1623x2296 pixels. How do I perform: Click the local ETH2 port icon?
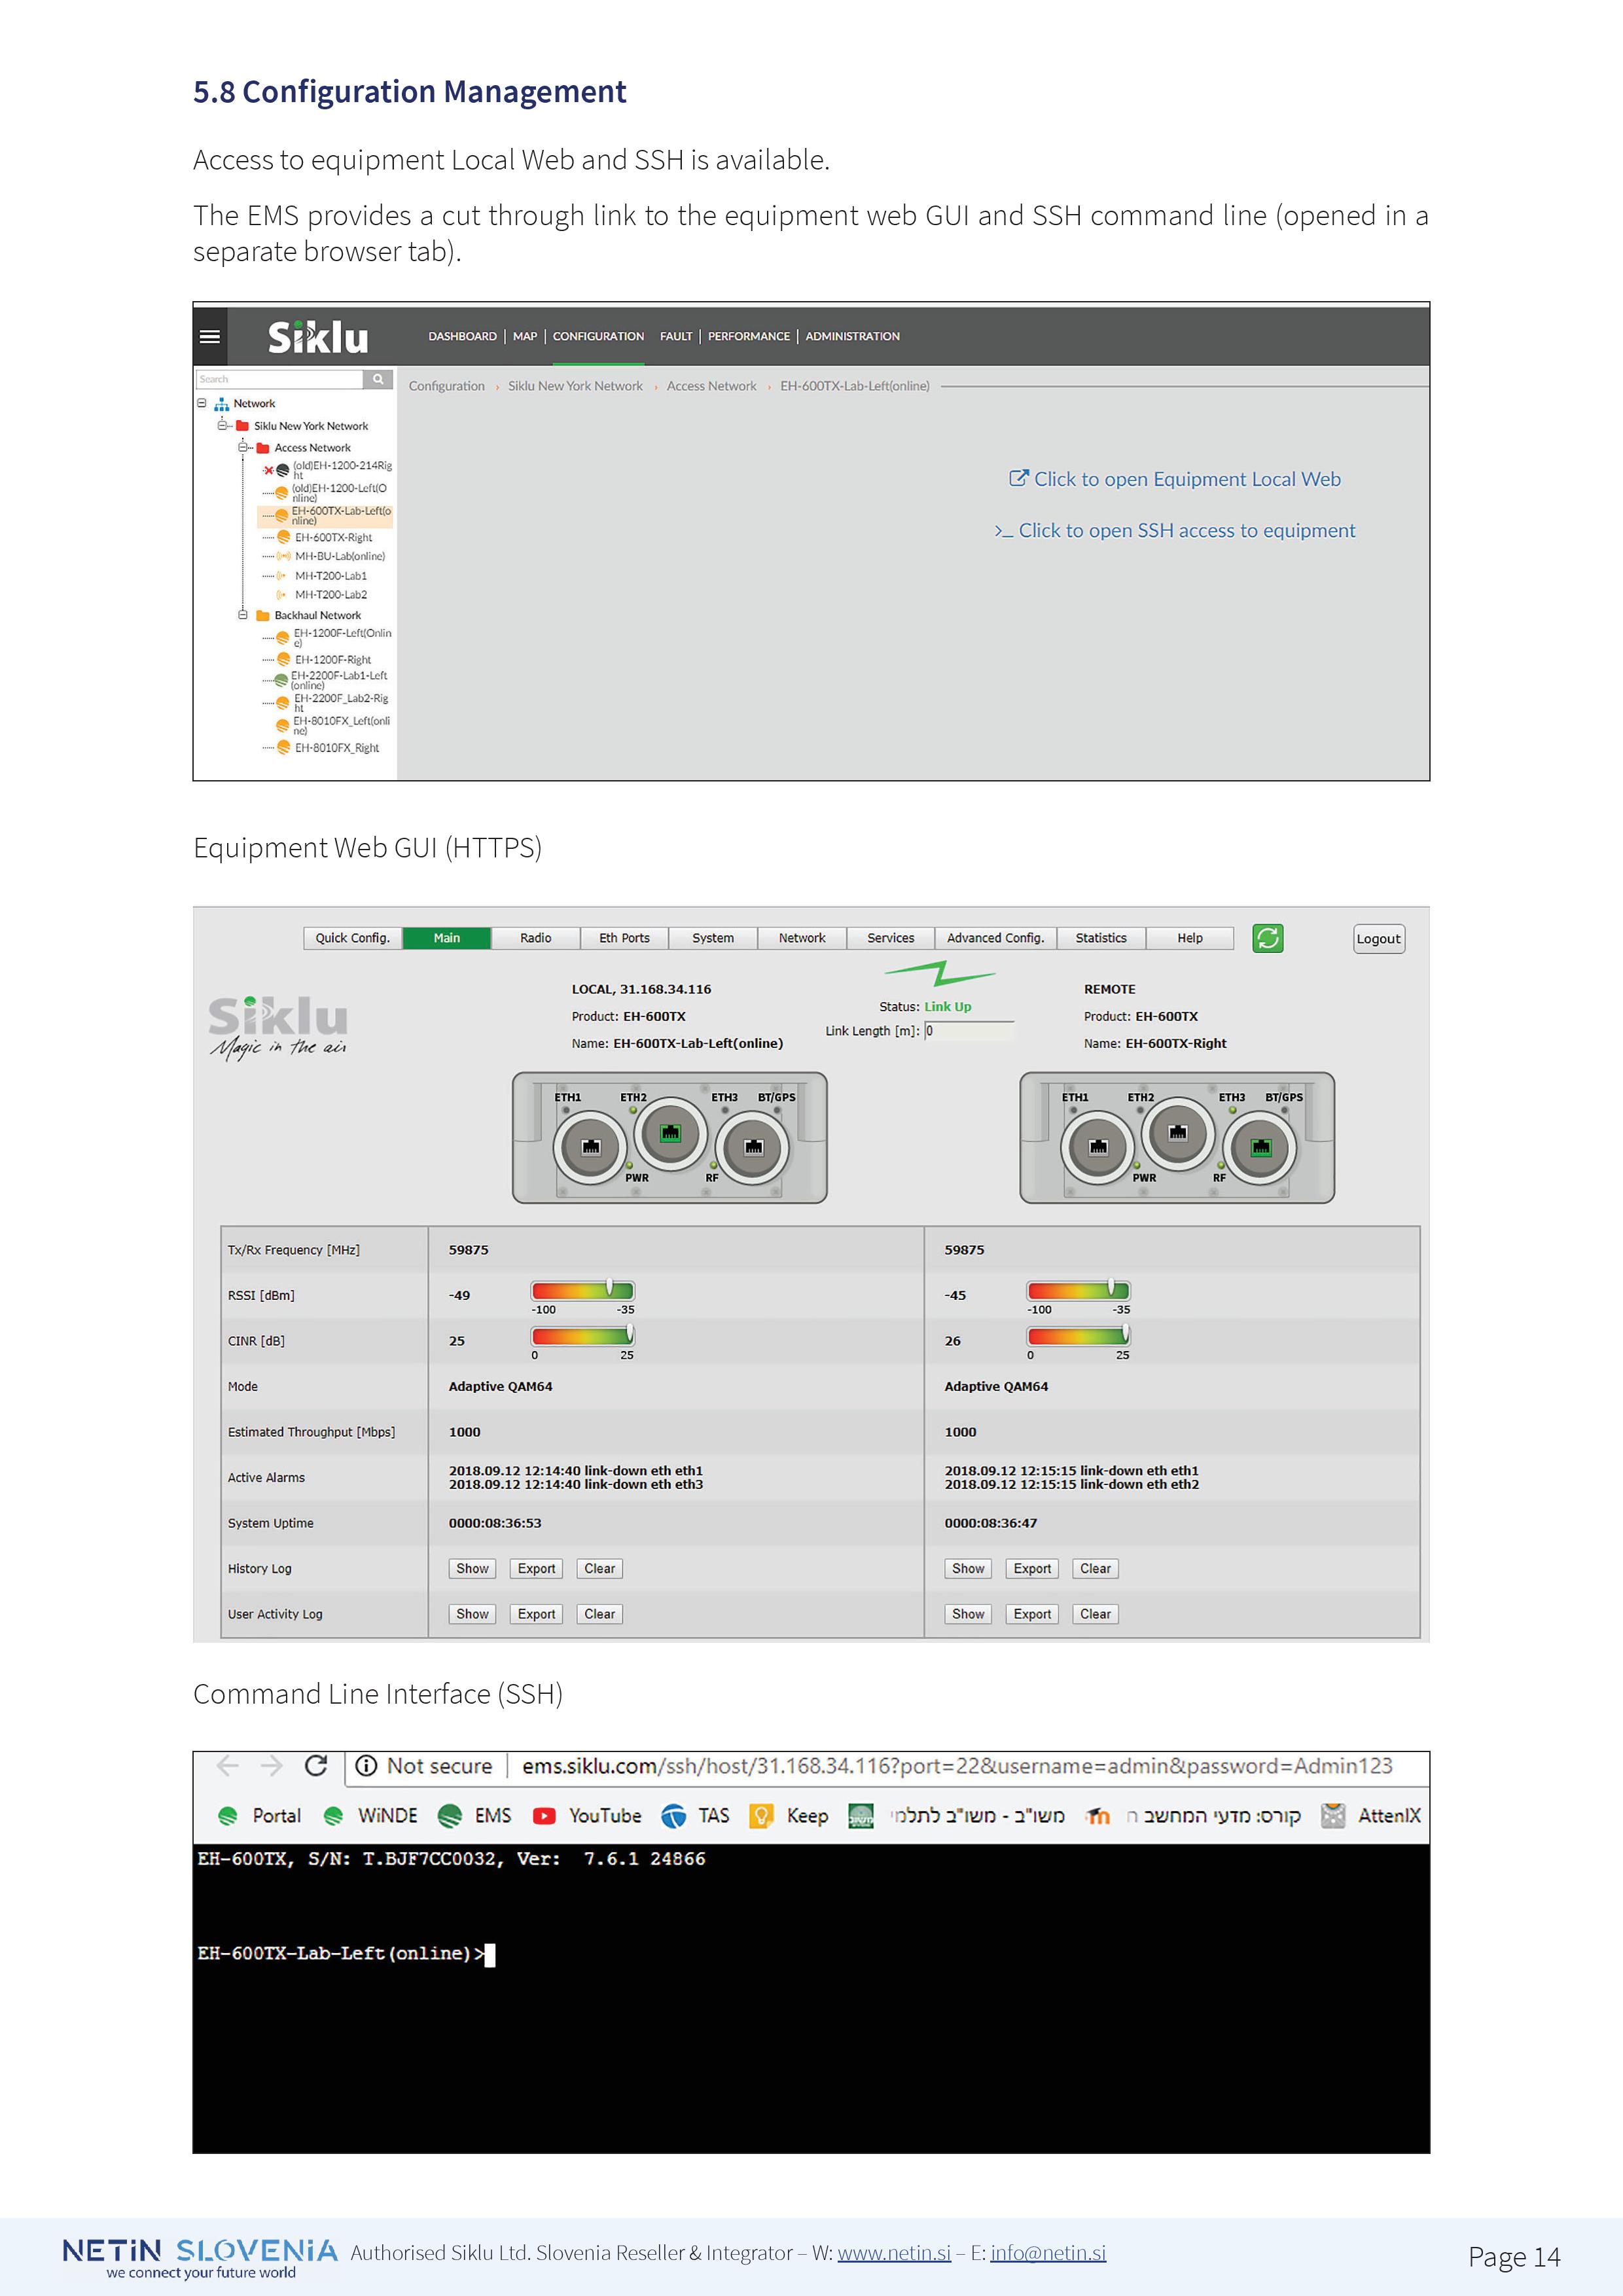click(x=670, y=1133)
